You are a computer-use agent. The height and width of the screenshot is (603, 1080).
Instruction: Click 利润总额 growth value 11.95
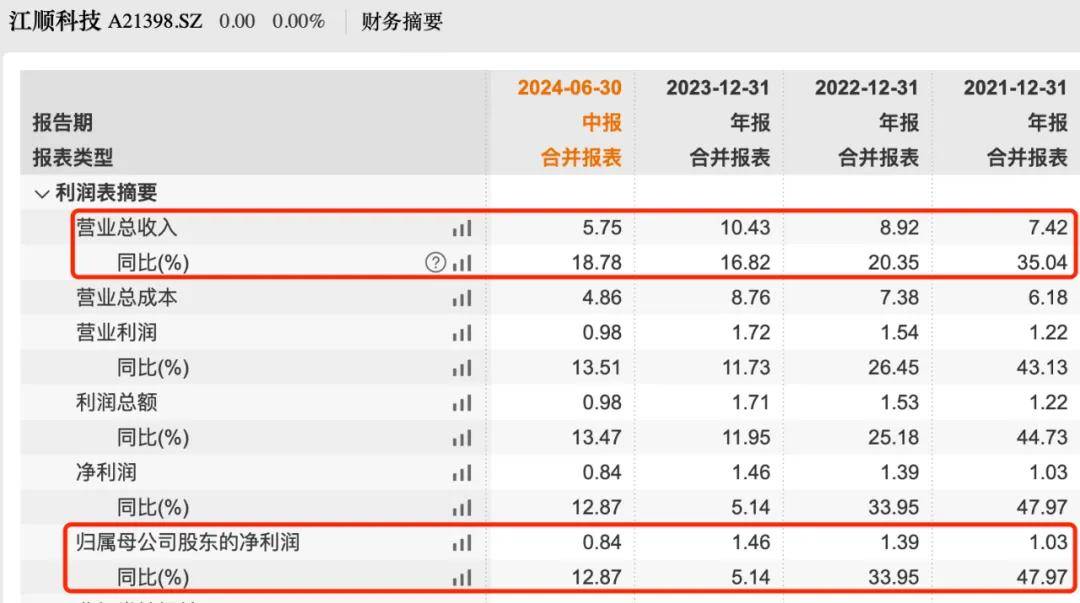pyautogui.click(x=745, y=438)
